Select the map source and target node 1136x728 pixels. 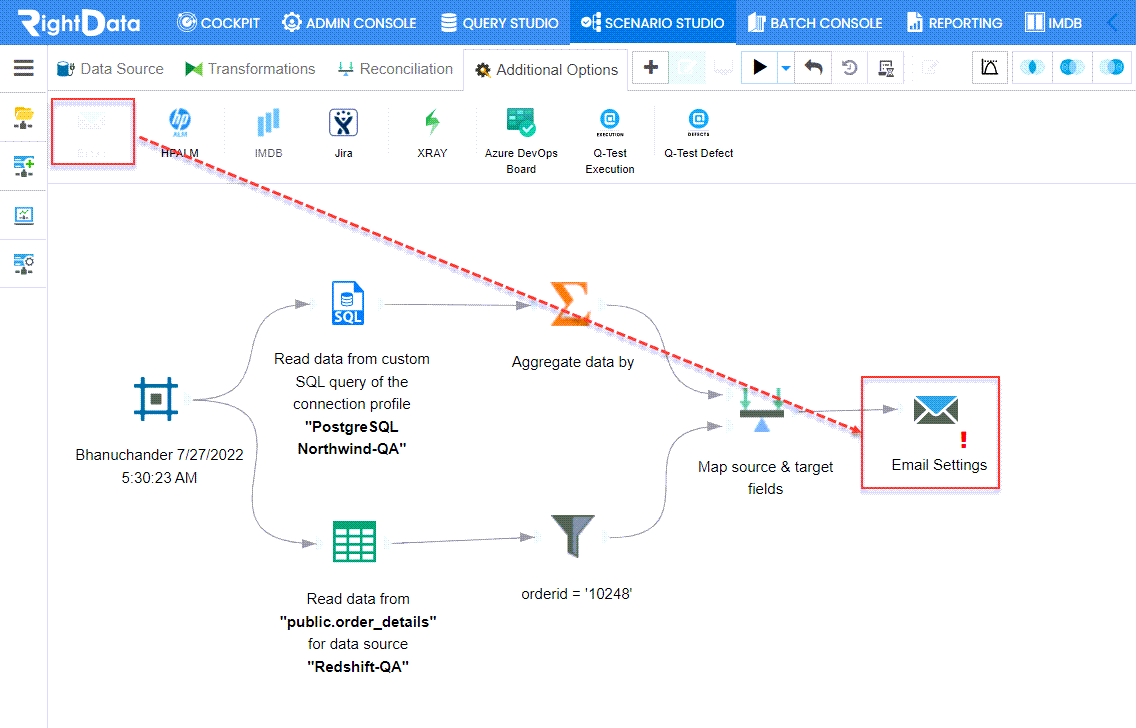tap(761, 410)
